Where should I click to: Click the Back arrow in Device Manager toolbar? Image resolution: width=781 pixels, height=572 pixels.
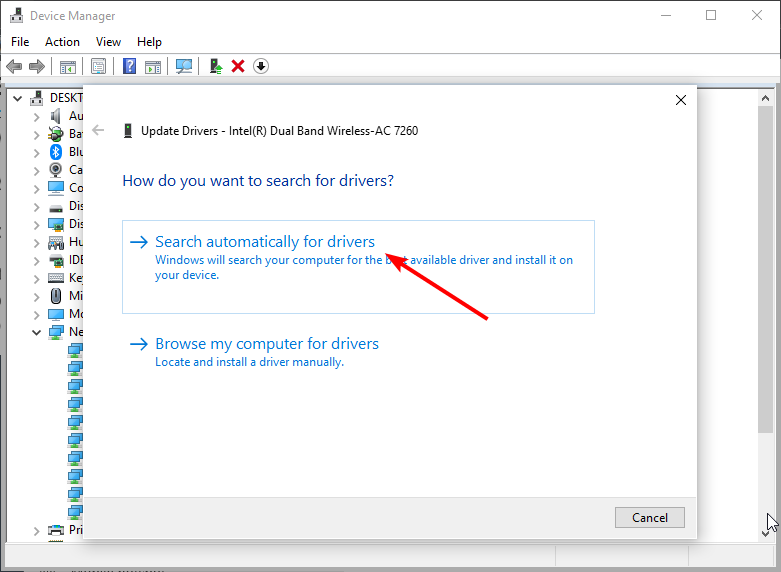pos(14,66)
